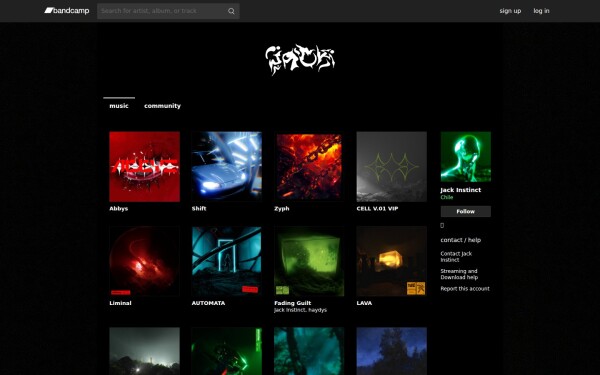Open Contact Jack Instinct link
Screen dimensions: 600x375
(x=456, y=256)
